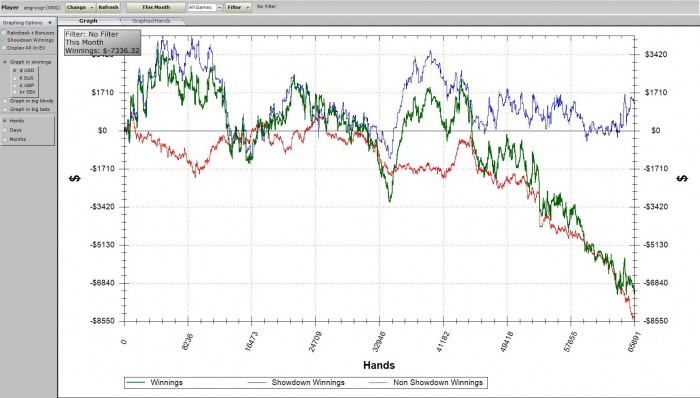
Task: Choose Days as the x-axis unit
Action: [5, 130]
